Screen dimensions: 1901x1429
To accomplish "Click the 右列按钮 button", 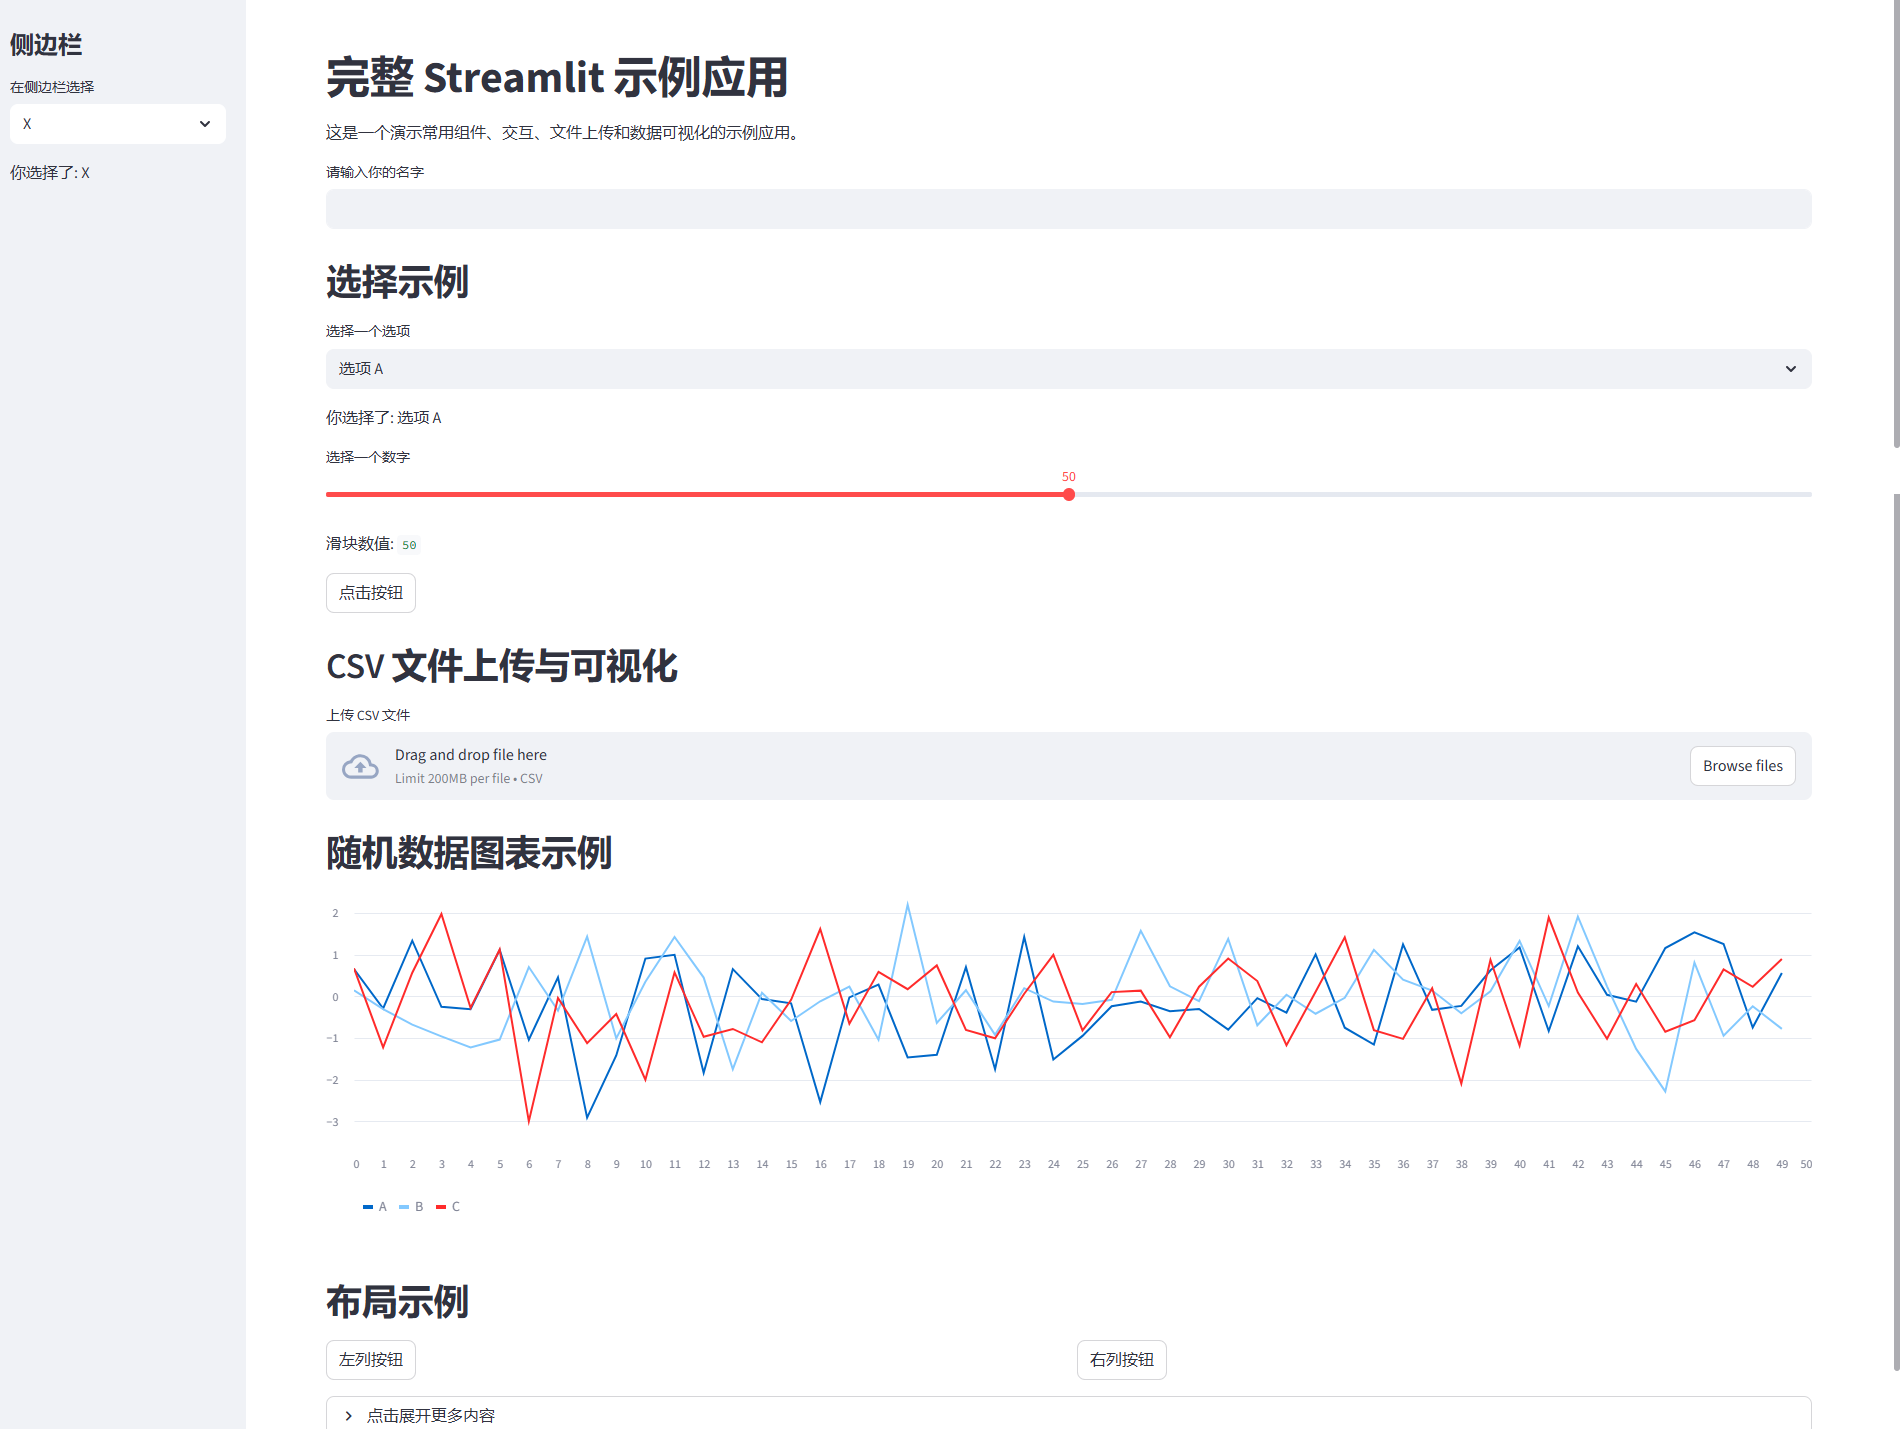I will (1122, 1360).
